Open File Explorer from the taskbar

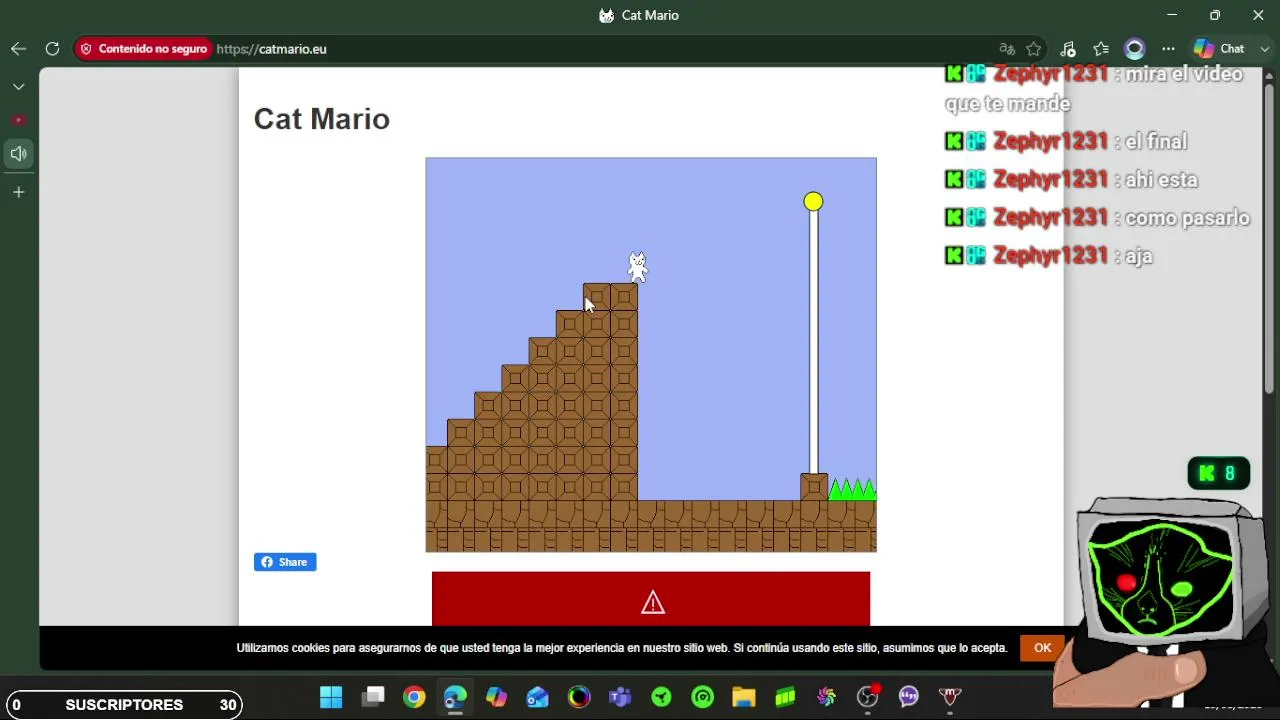pos(743,697)
